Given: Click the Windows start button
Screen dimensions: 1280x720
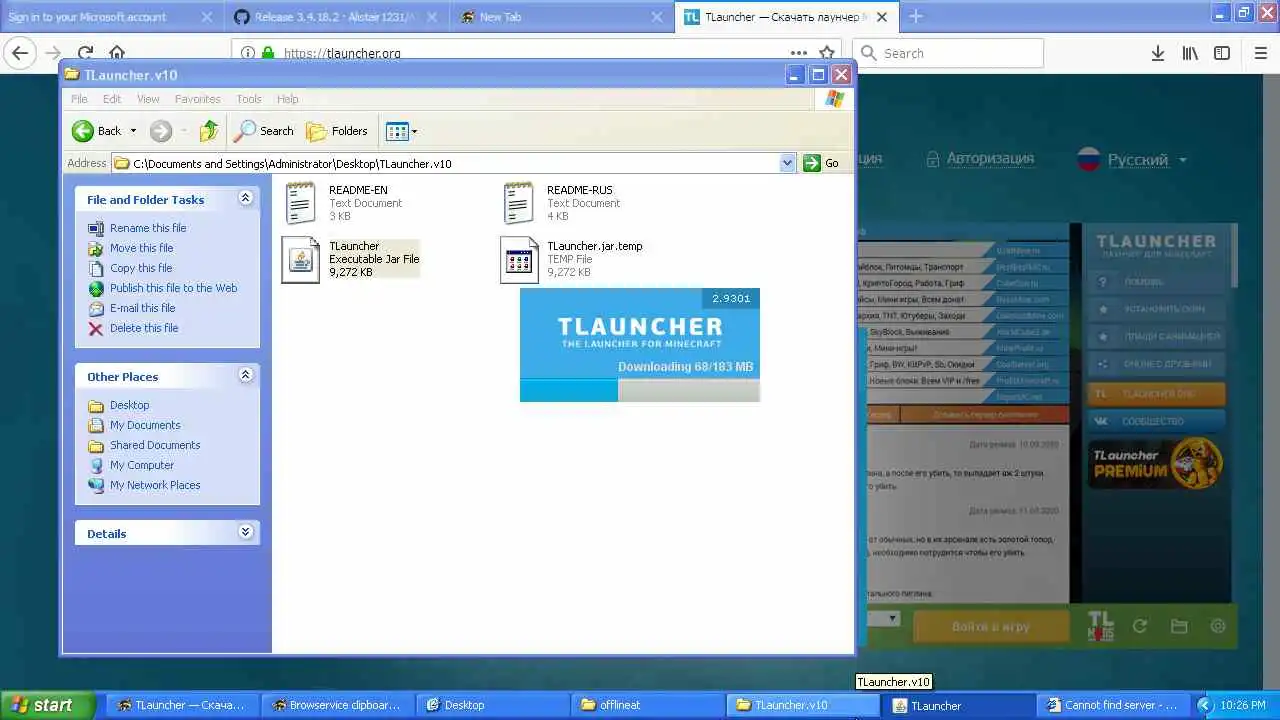Looking at the screenshot, I should [x=48, y=705].
